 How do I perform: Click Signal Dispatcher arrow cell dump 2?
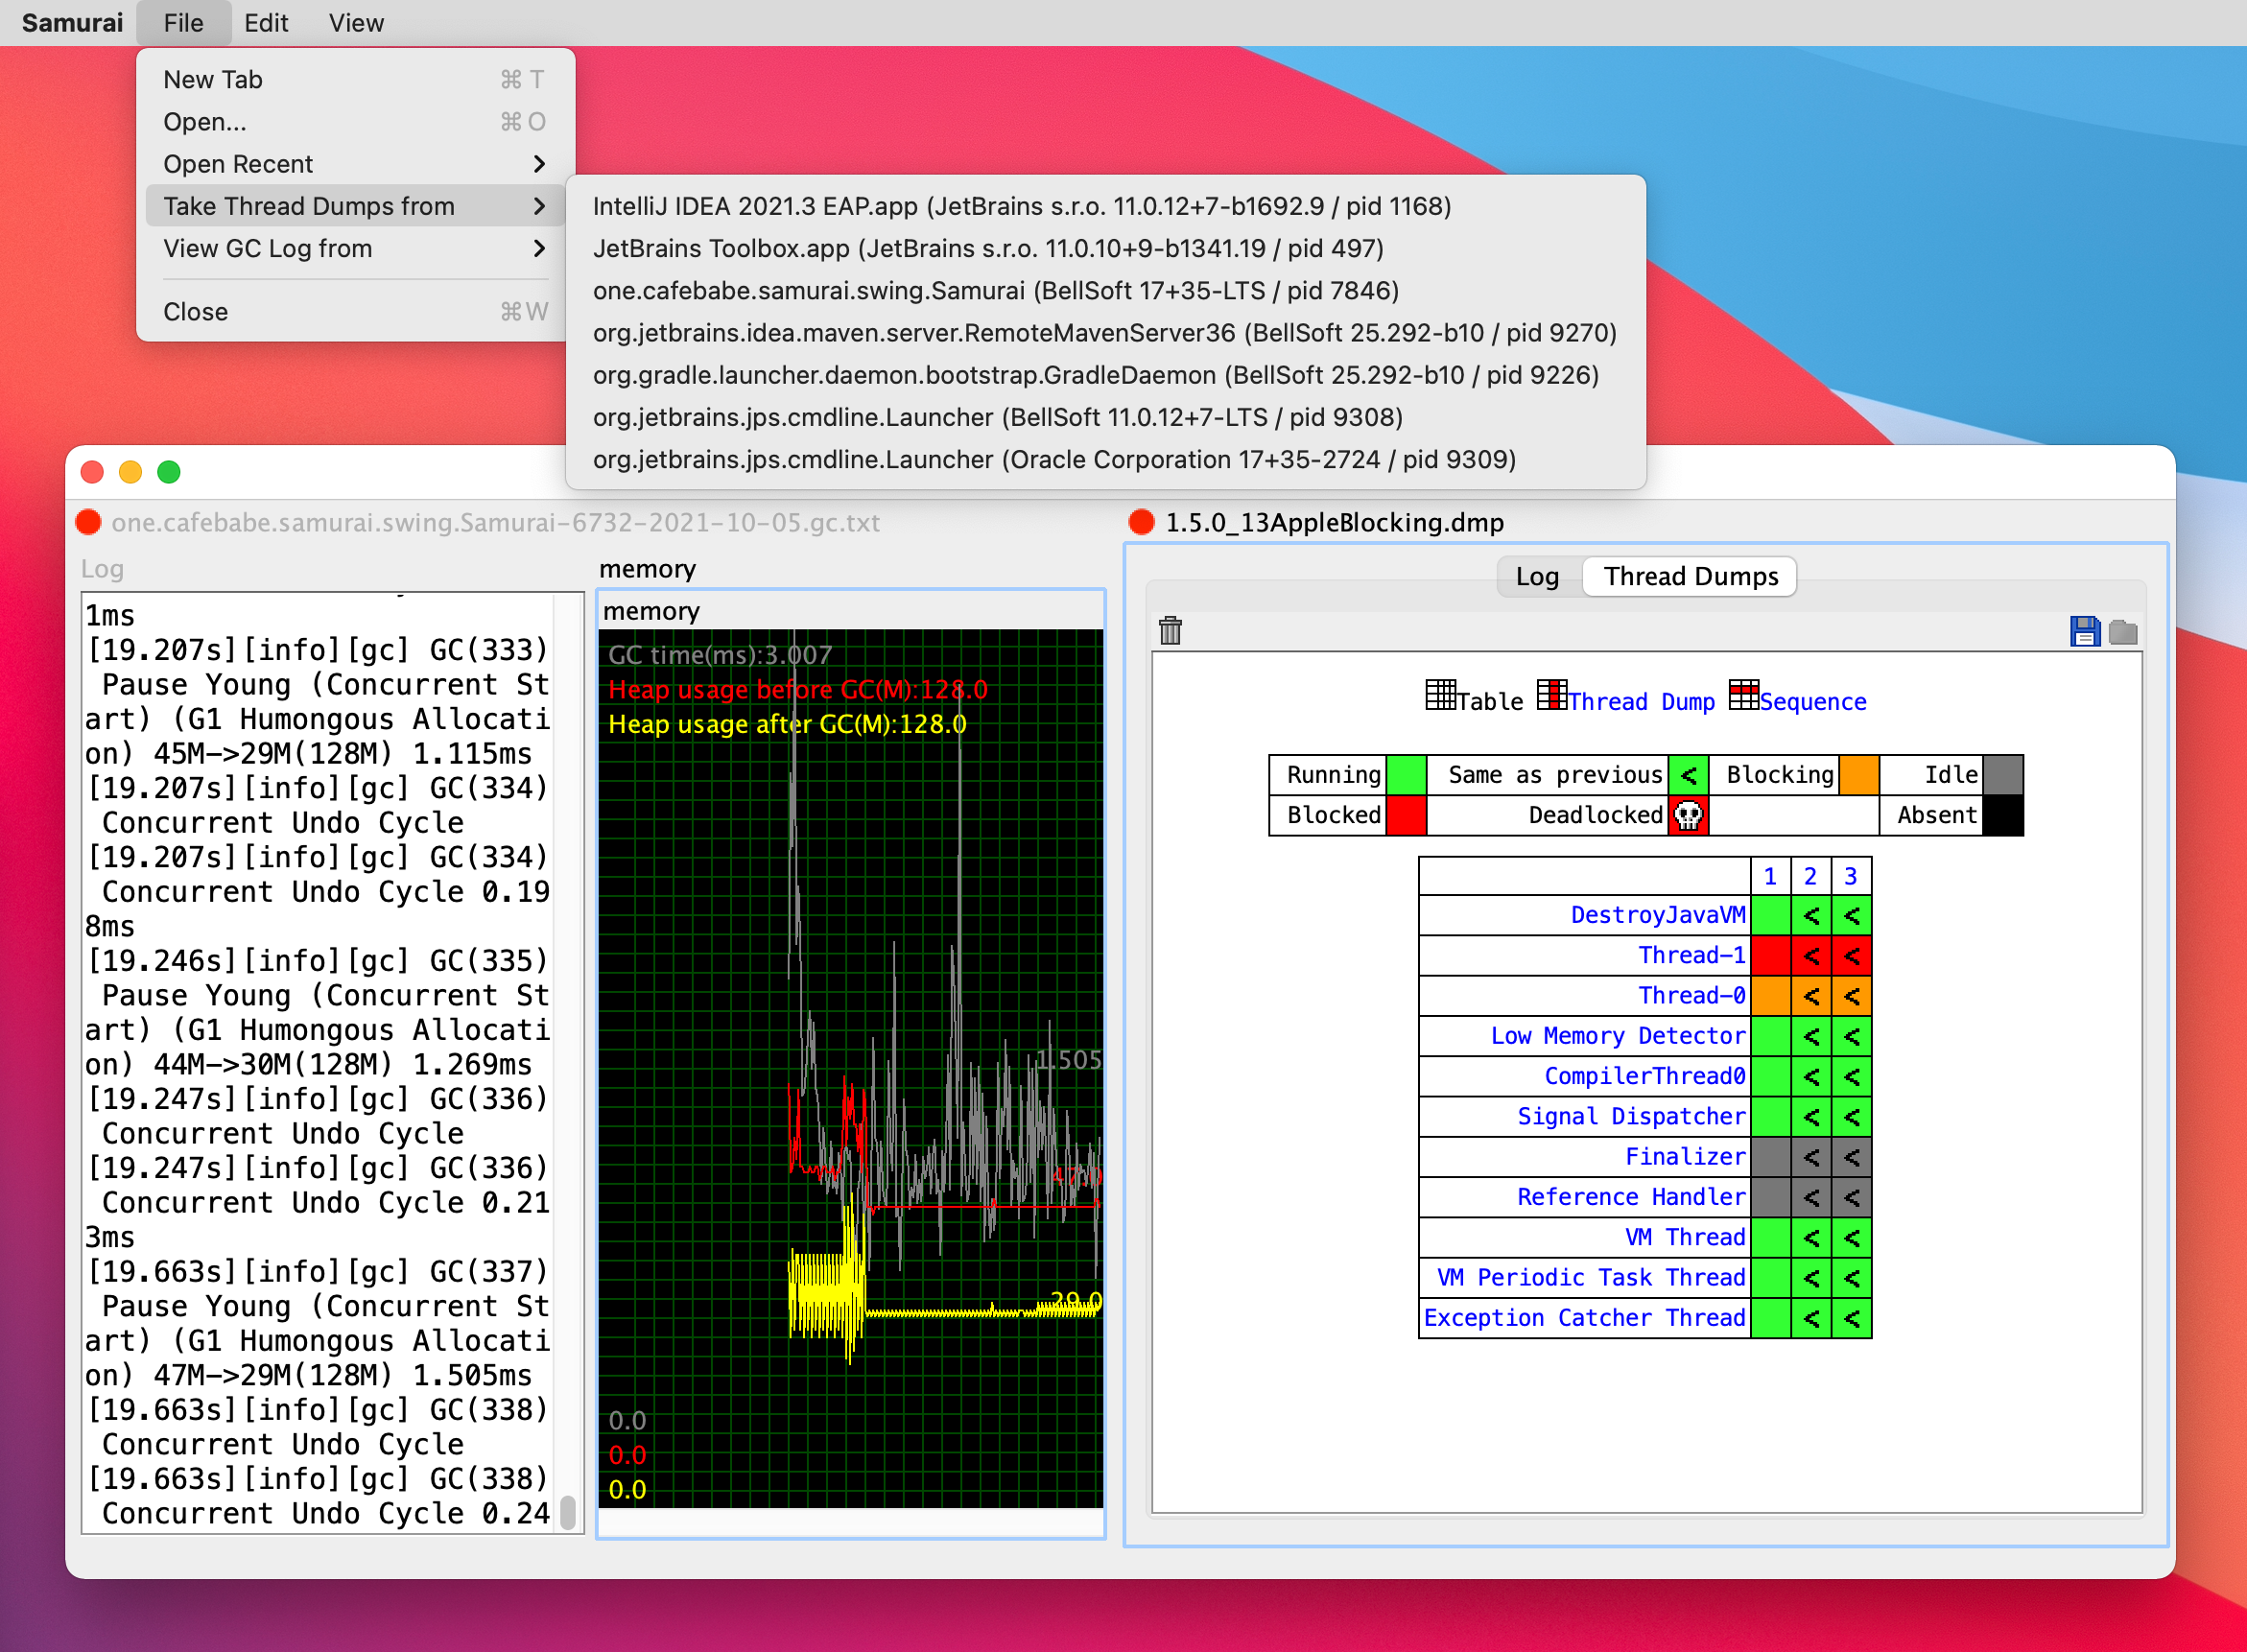point(1811,1117)
